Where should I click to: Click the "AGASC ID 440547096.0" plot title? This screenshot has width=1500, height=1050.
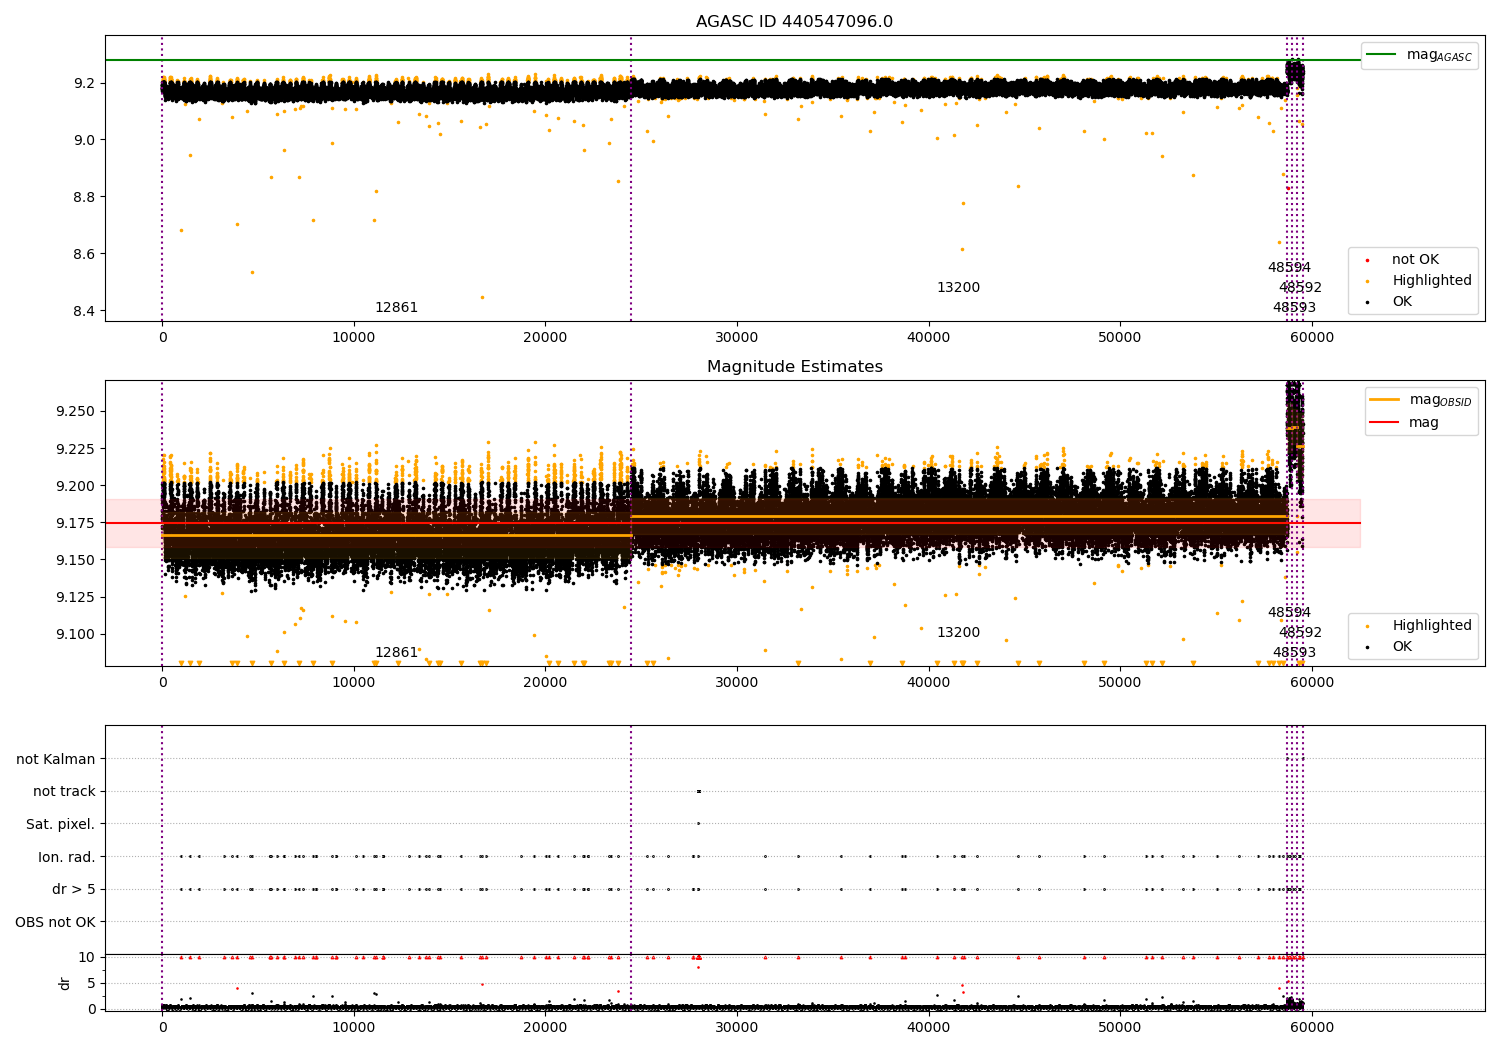coord(794,22)
